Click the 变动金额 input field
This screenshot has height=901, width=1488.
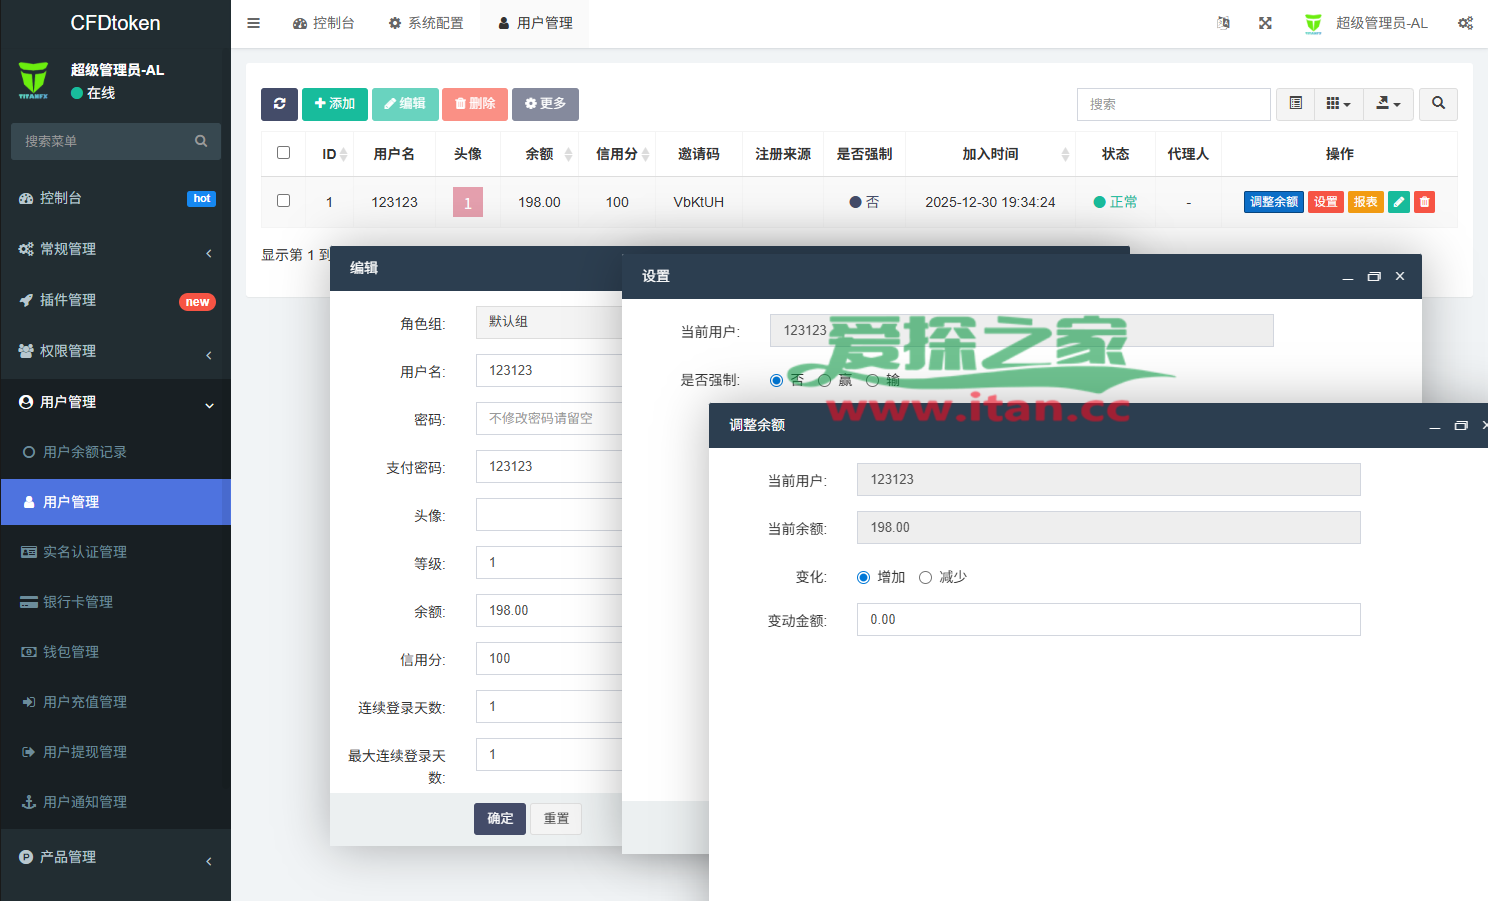pos(1108,620)
